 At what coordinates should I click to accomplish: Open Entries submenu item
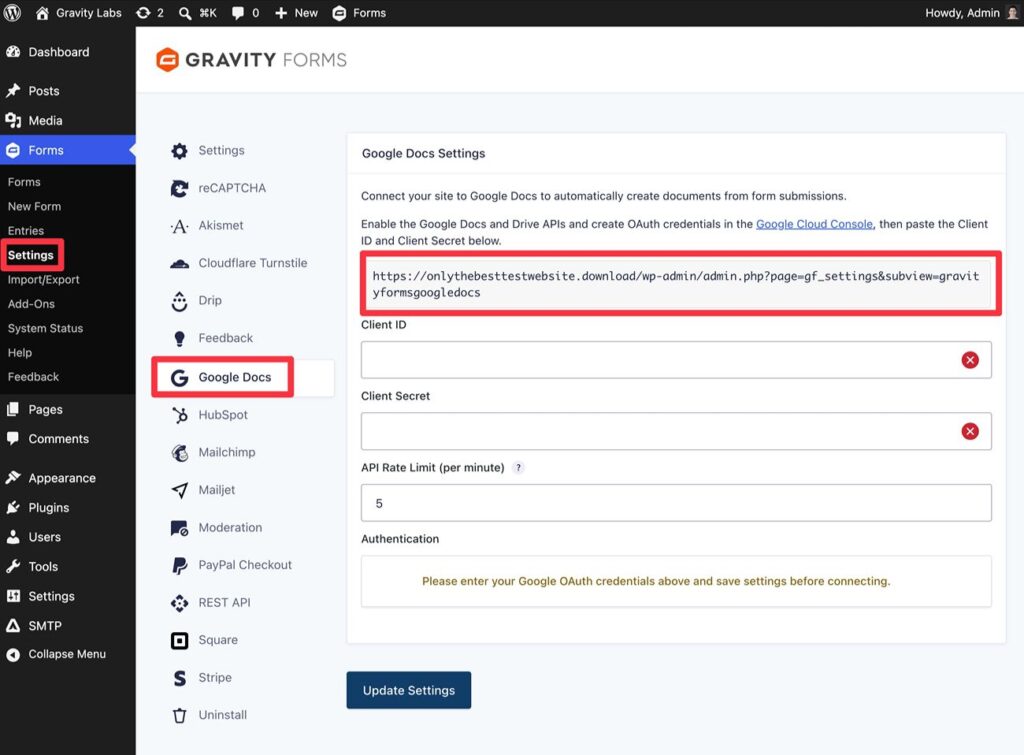point(26,231)
